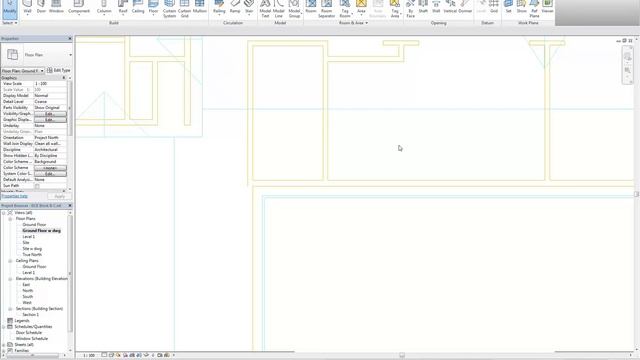
Task: Select the Section 1 view
Action: [x=31, y=315]
